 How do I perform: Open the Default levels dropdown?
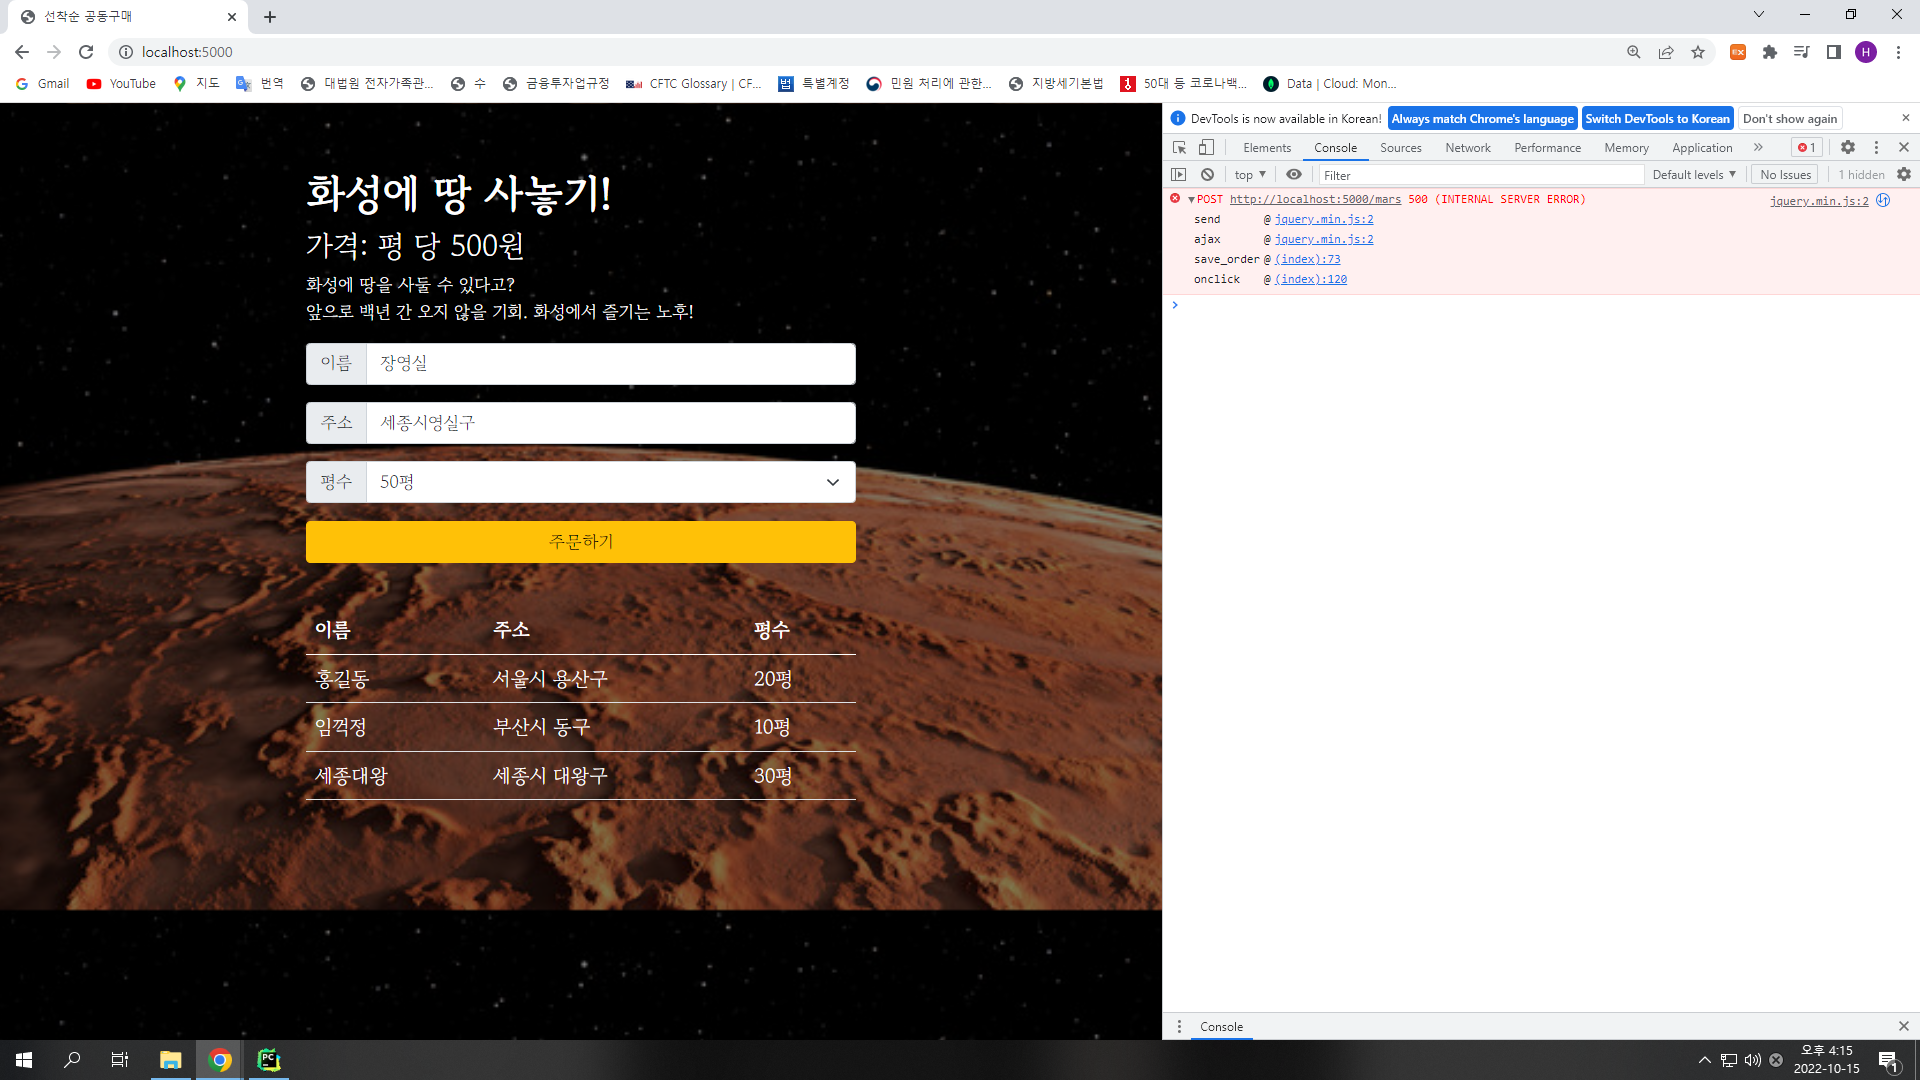click(1694, 174)
